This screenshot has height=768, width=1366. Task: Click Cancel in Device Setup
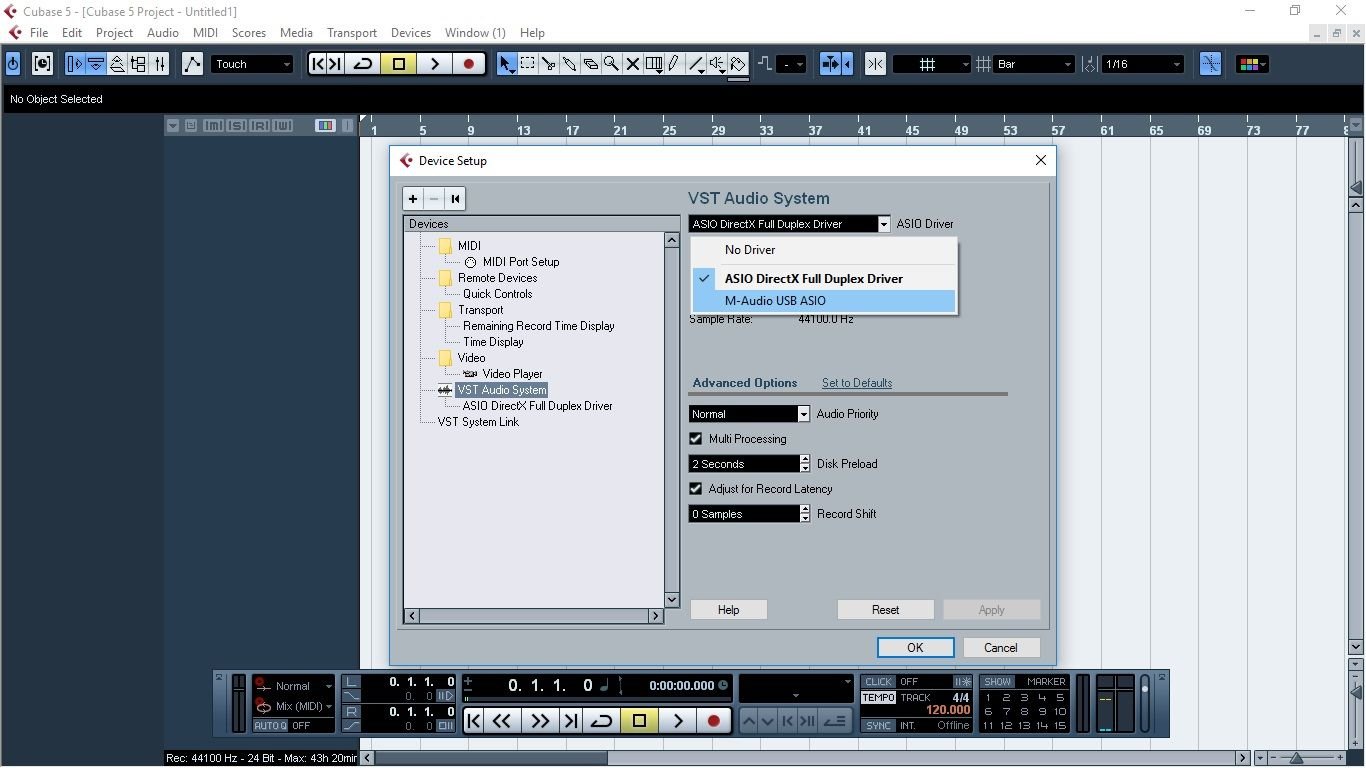(x=1001, y=648)
